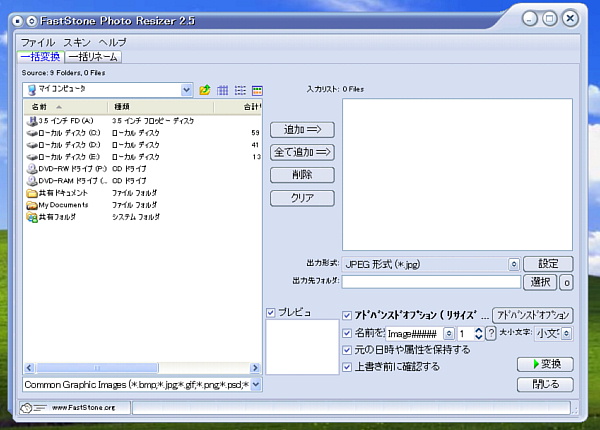Click the start number field showing 1
The image size is (600, 430).
[465, 334]
